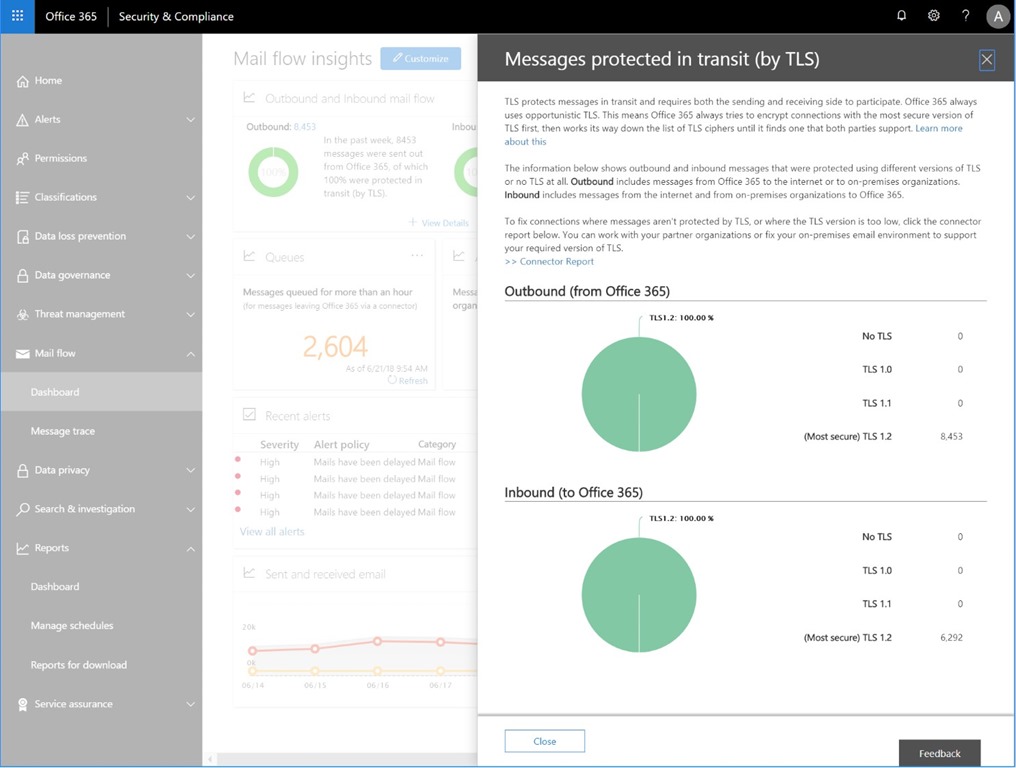Click View all alerts link

pos(271,531)
